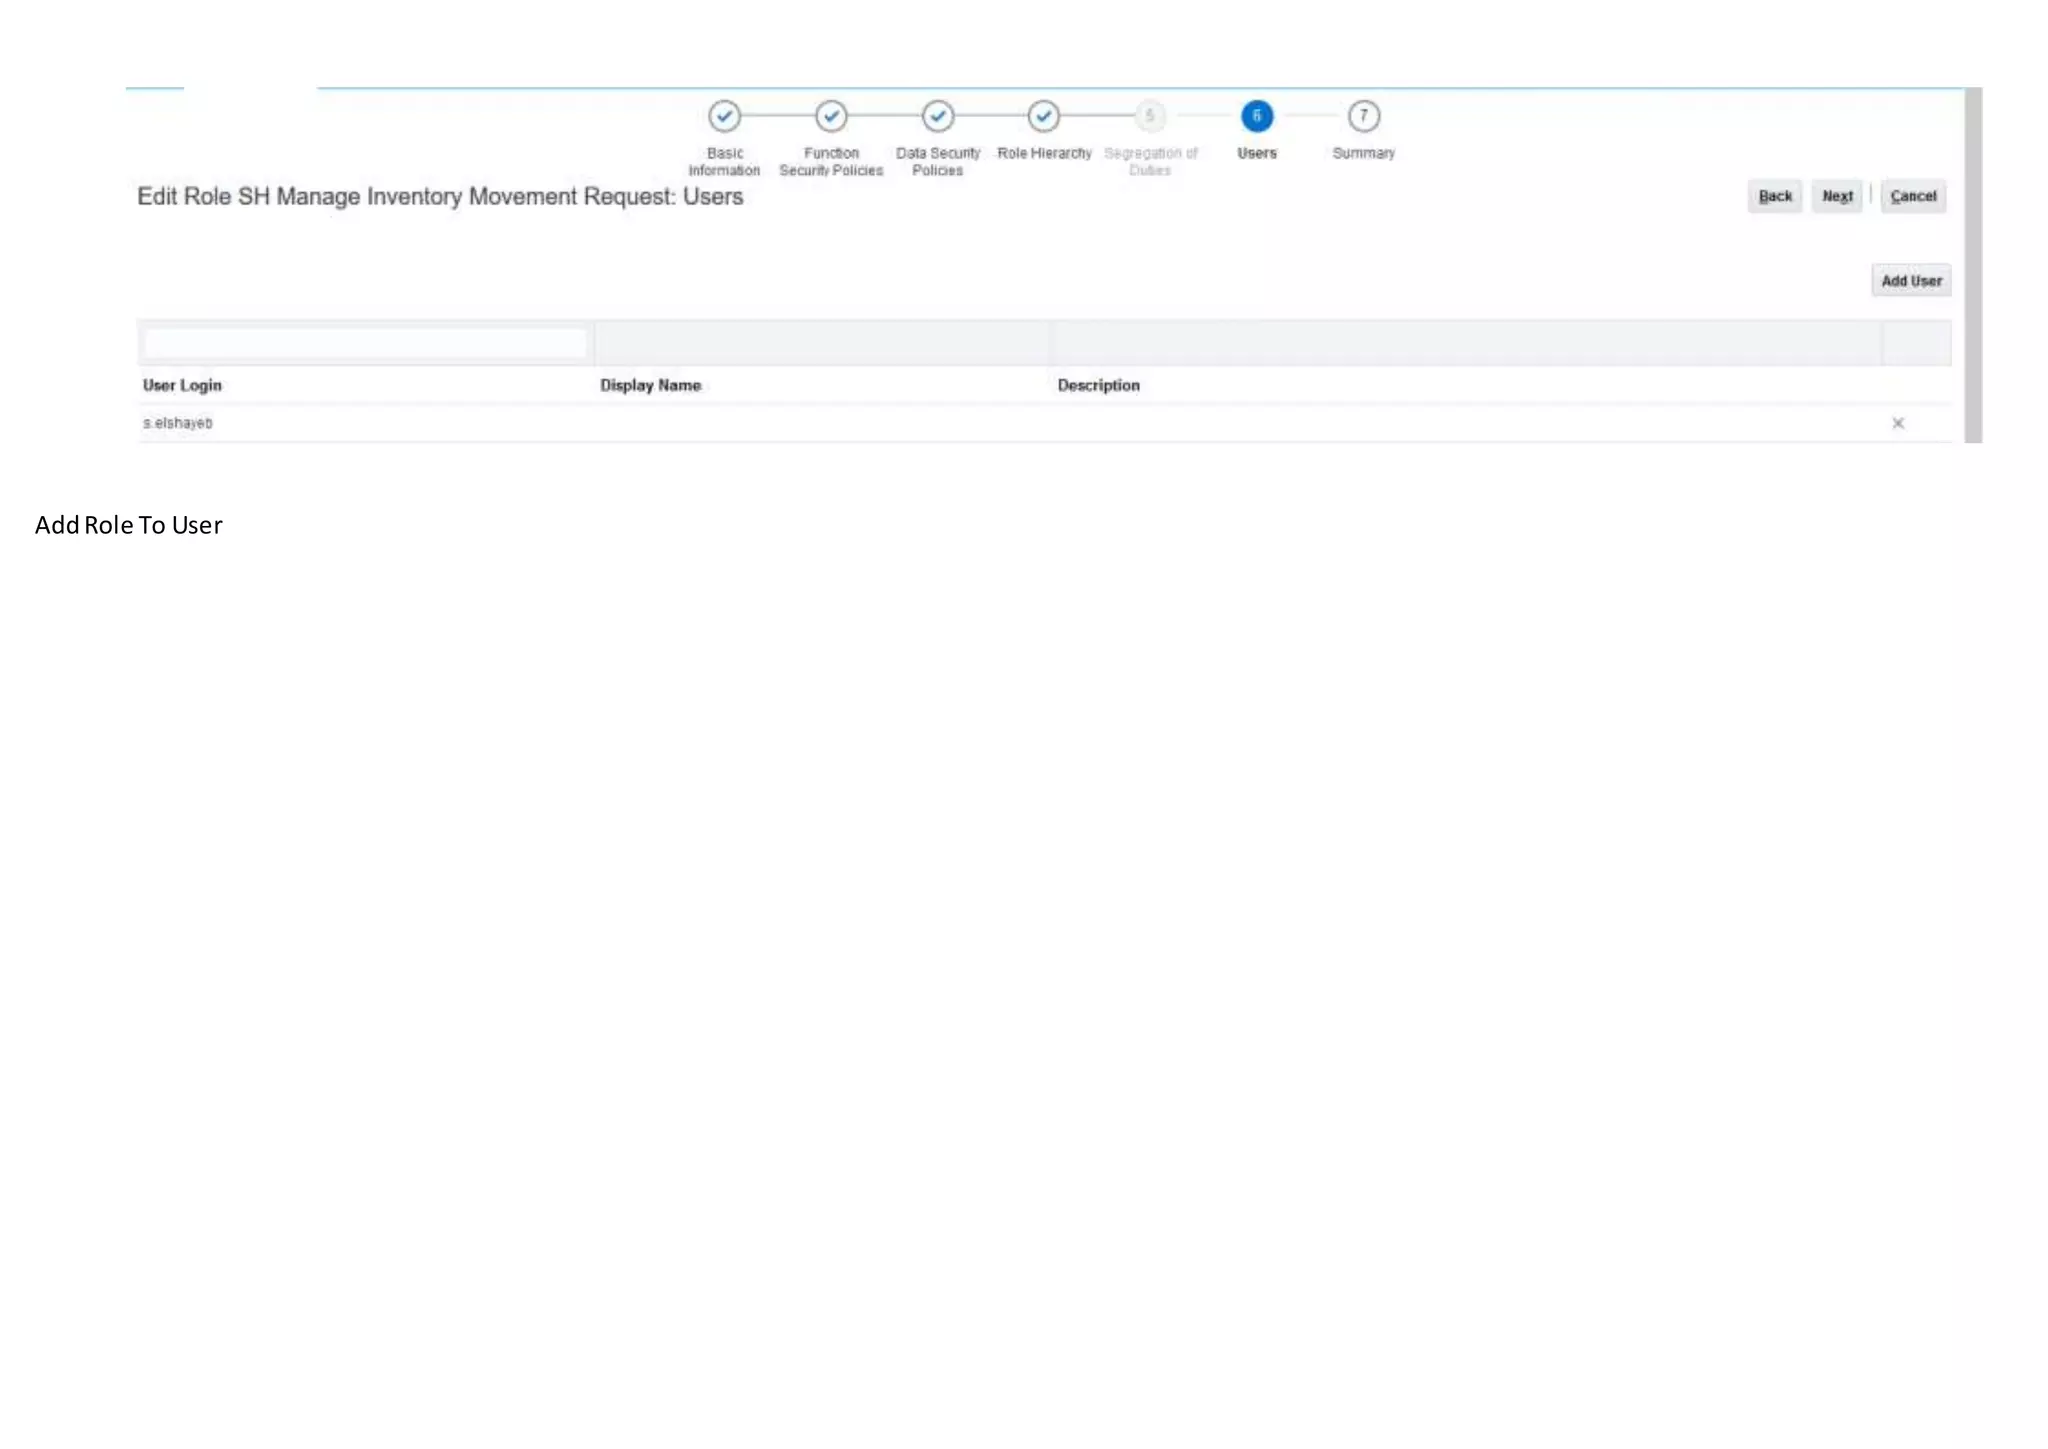Click the Description filter cell

point(1466,343)
